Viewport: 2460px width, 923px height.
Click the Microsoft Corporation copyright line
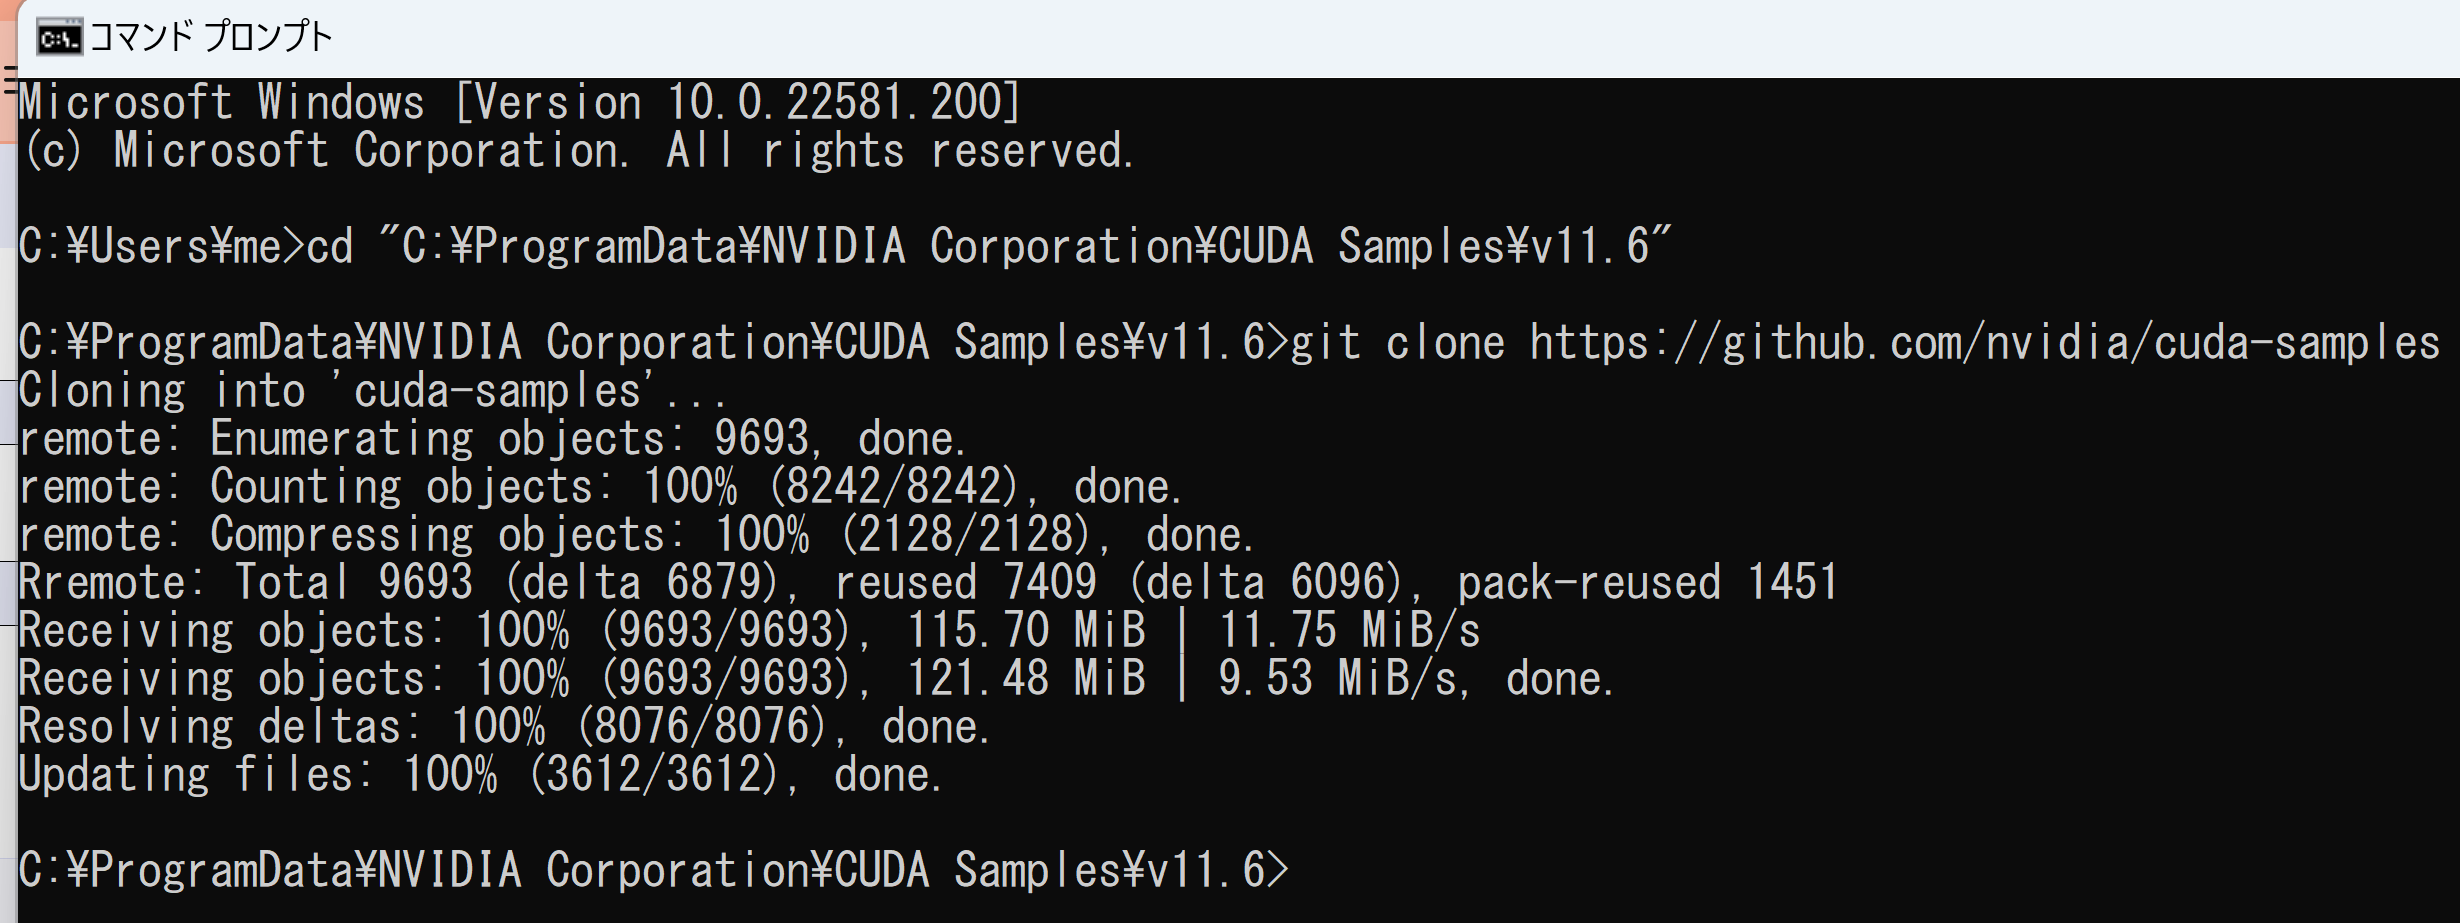[x=577, y=151]
